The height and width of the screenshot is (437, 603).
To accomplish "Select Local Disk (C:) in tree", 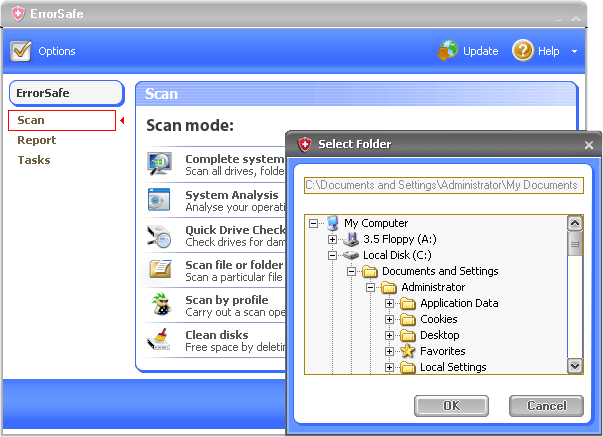I will [397, 255].
